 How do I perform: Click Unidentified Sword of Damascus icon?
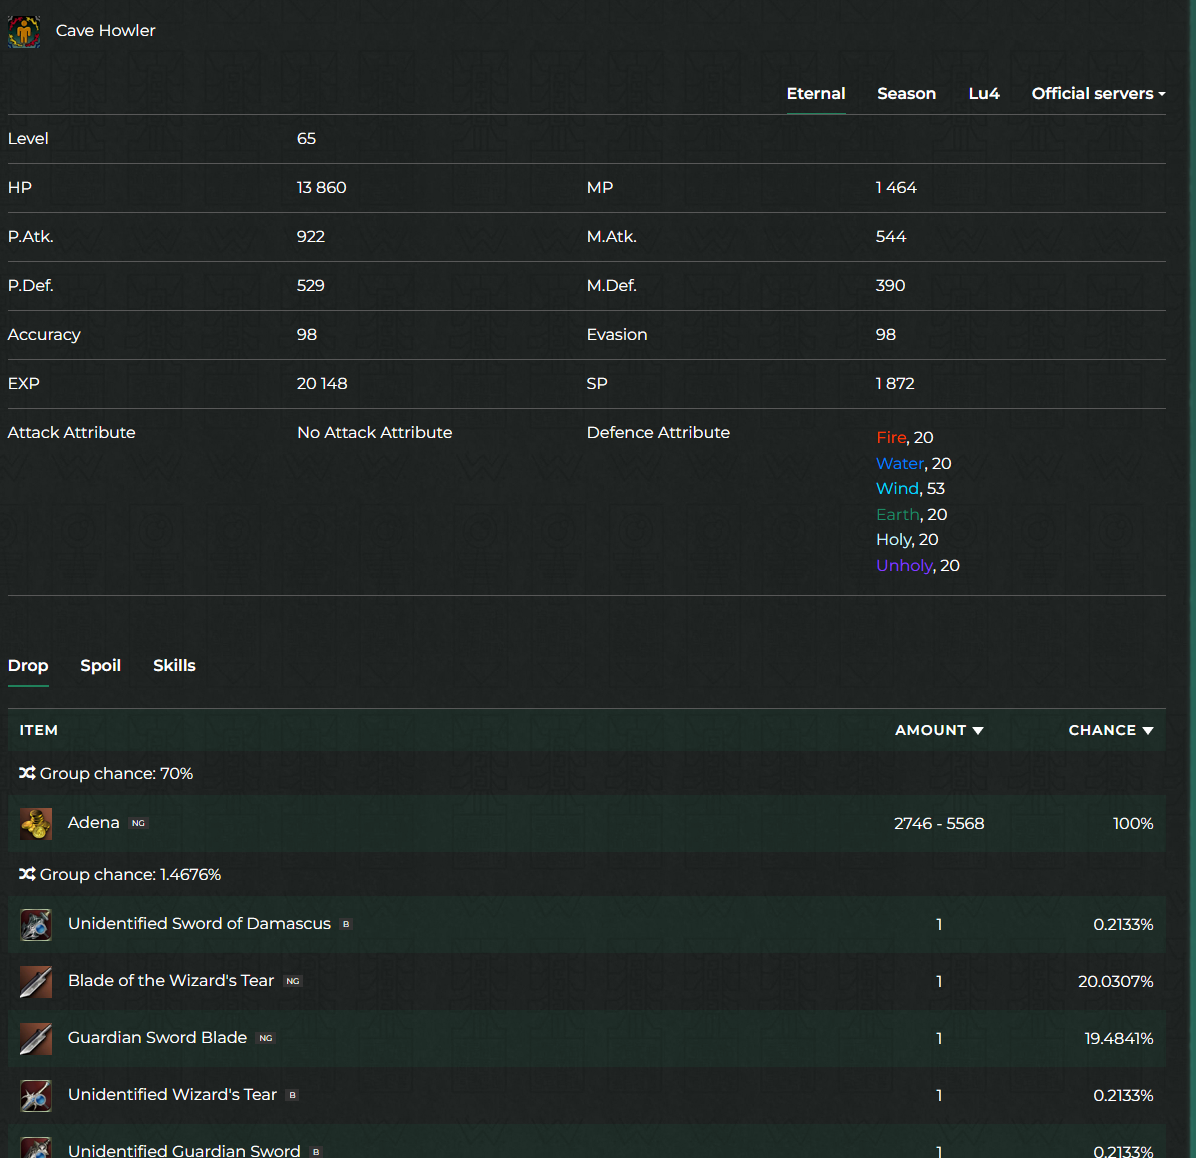[36, 925]
